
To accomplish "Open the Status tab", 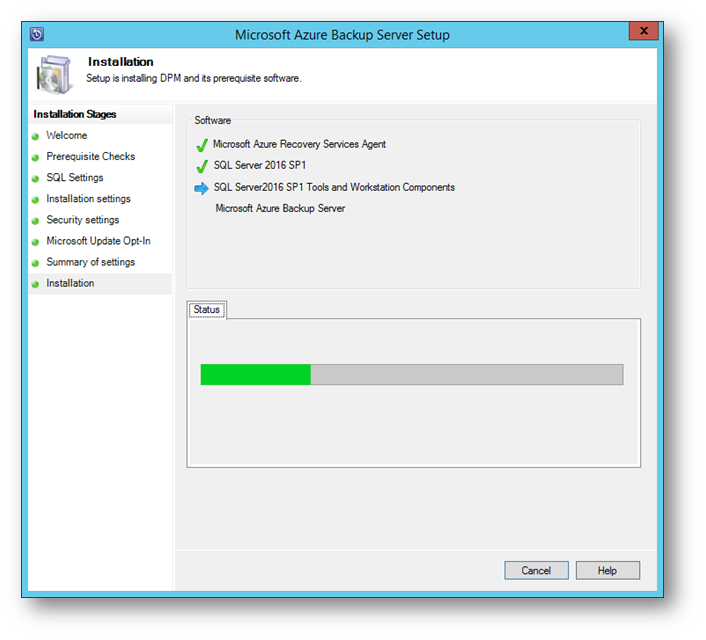I will [207, 310].
